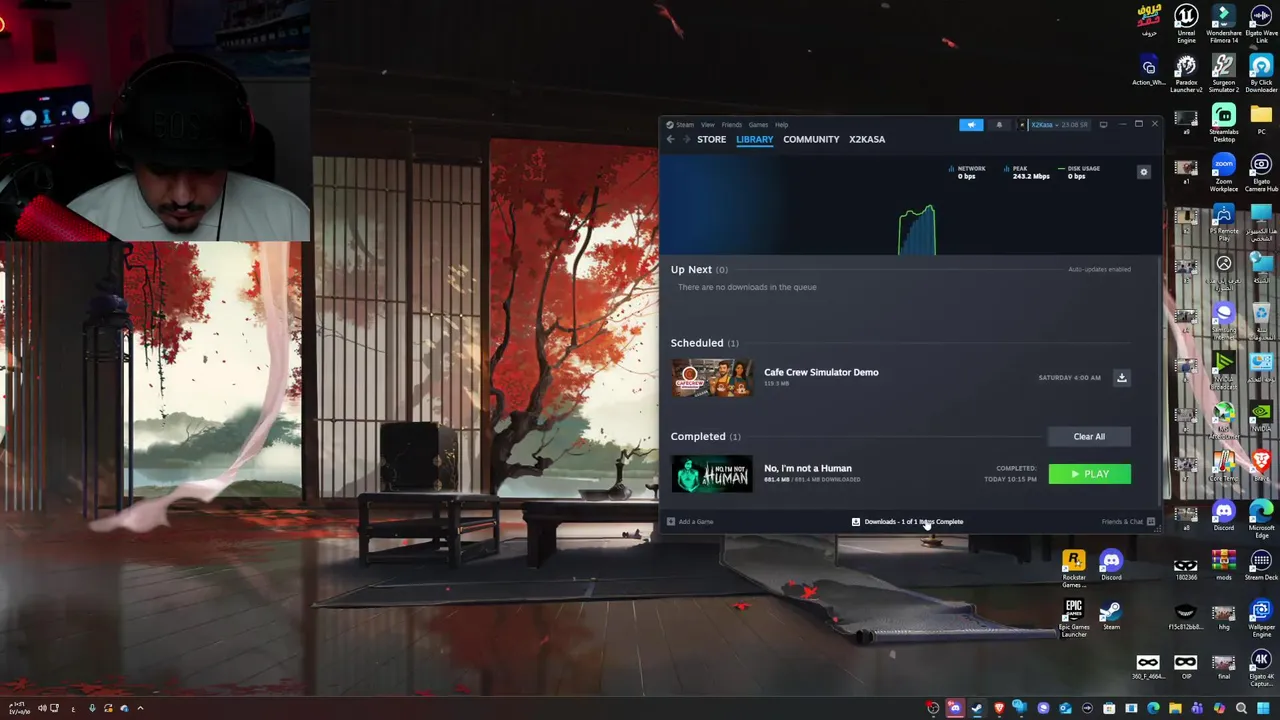Click Add a Game in Steam

[690, 522]
